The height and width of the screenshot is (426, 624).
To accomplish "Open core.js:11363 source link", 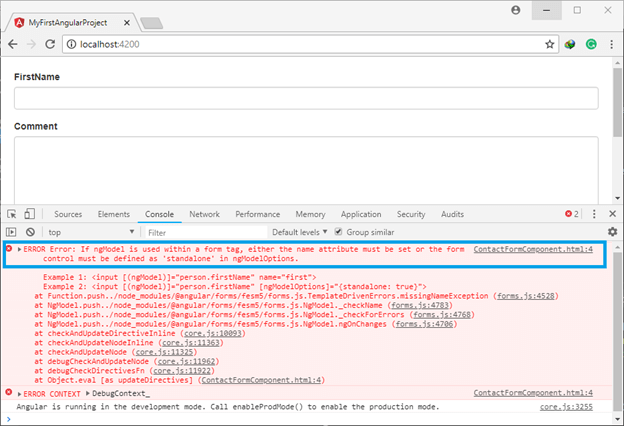I will (x=191, y=342).
